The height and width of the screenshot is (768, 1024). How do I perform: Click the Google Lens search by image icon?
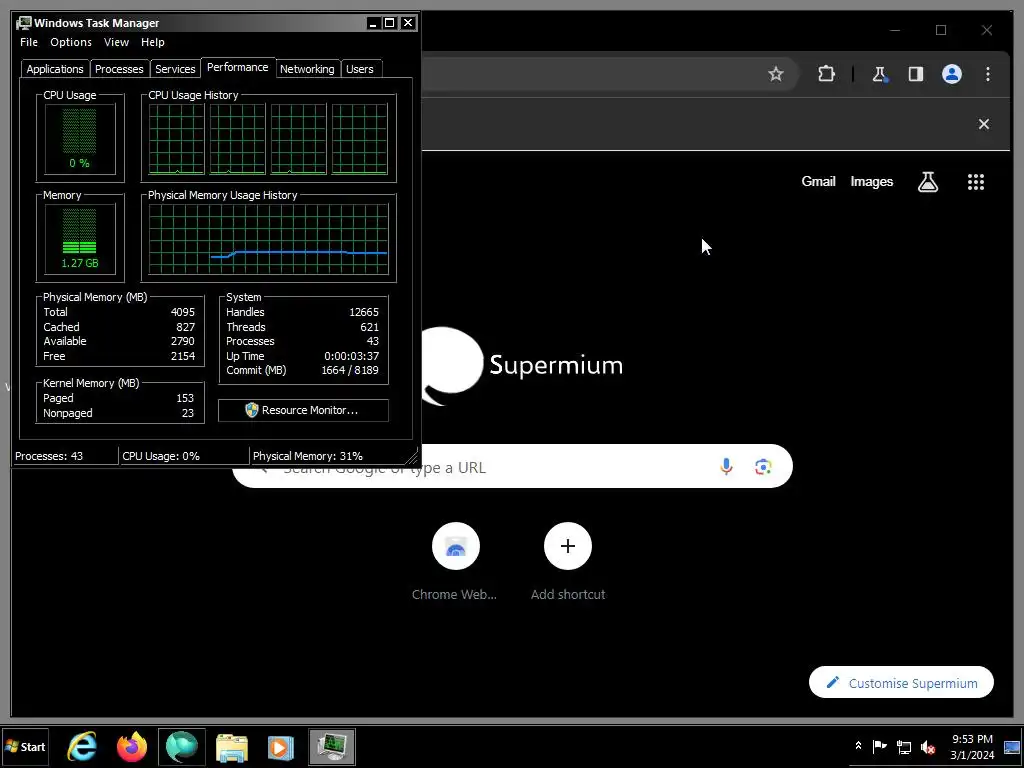point(763,466)
